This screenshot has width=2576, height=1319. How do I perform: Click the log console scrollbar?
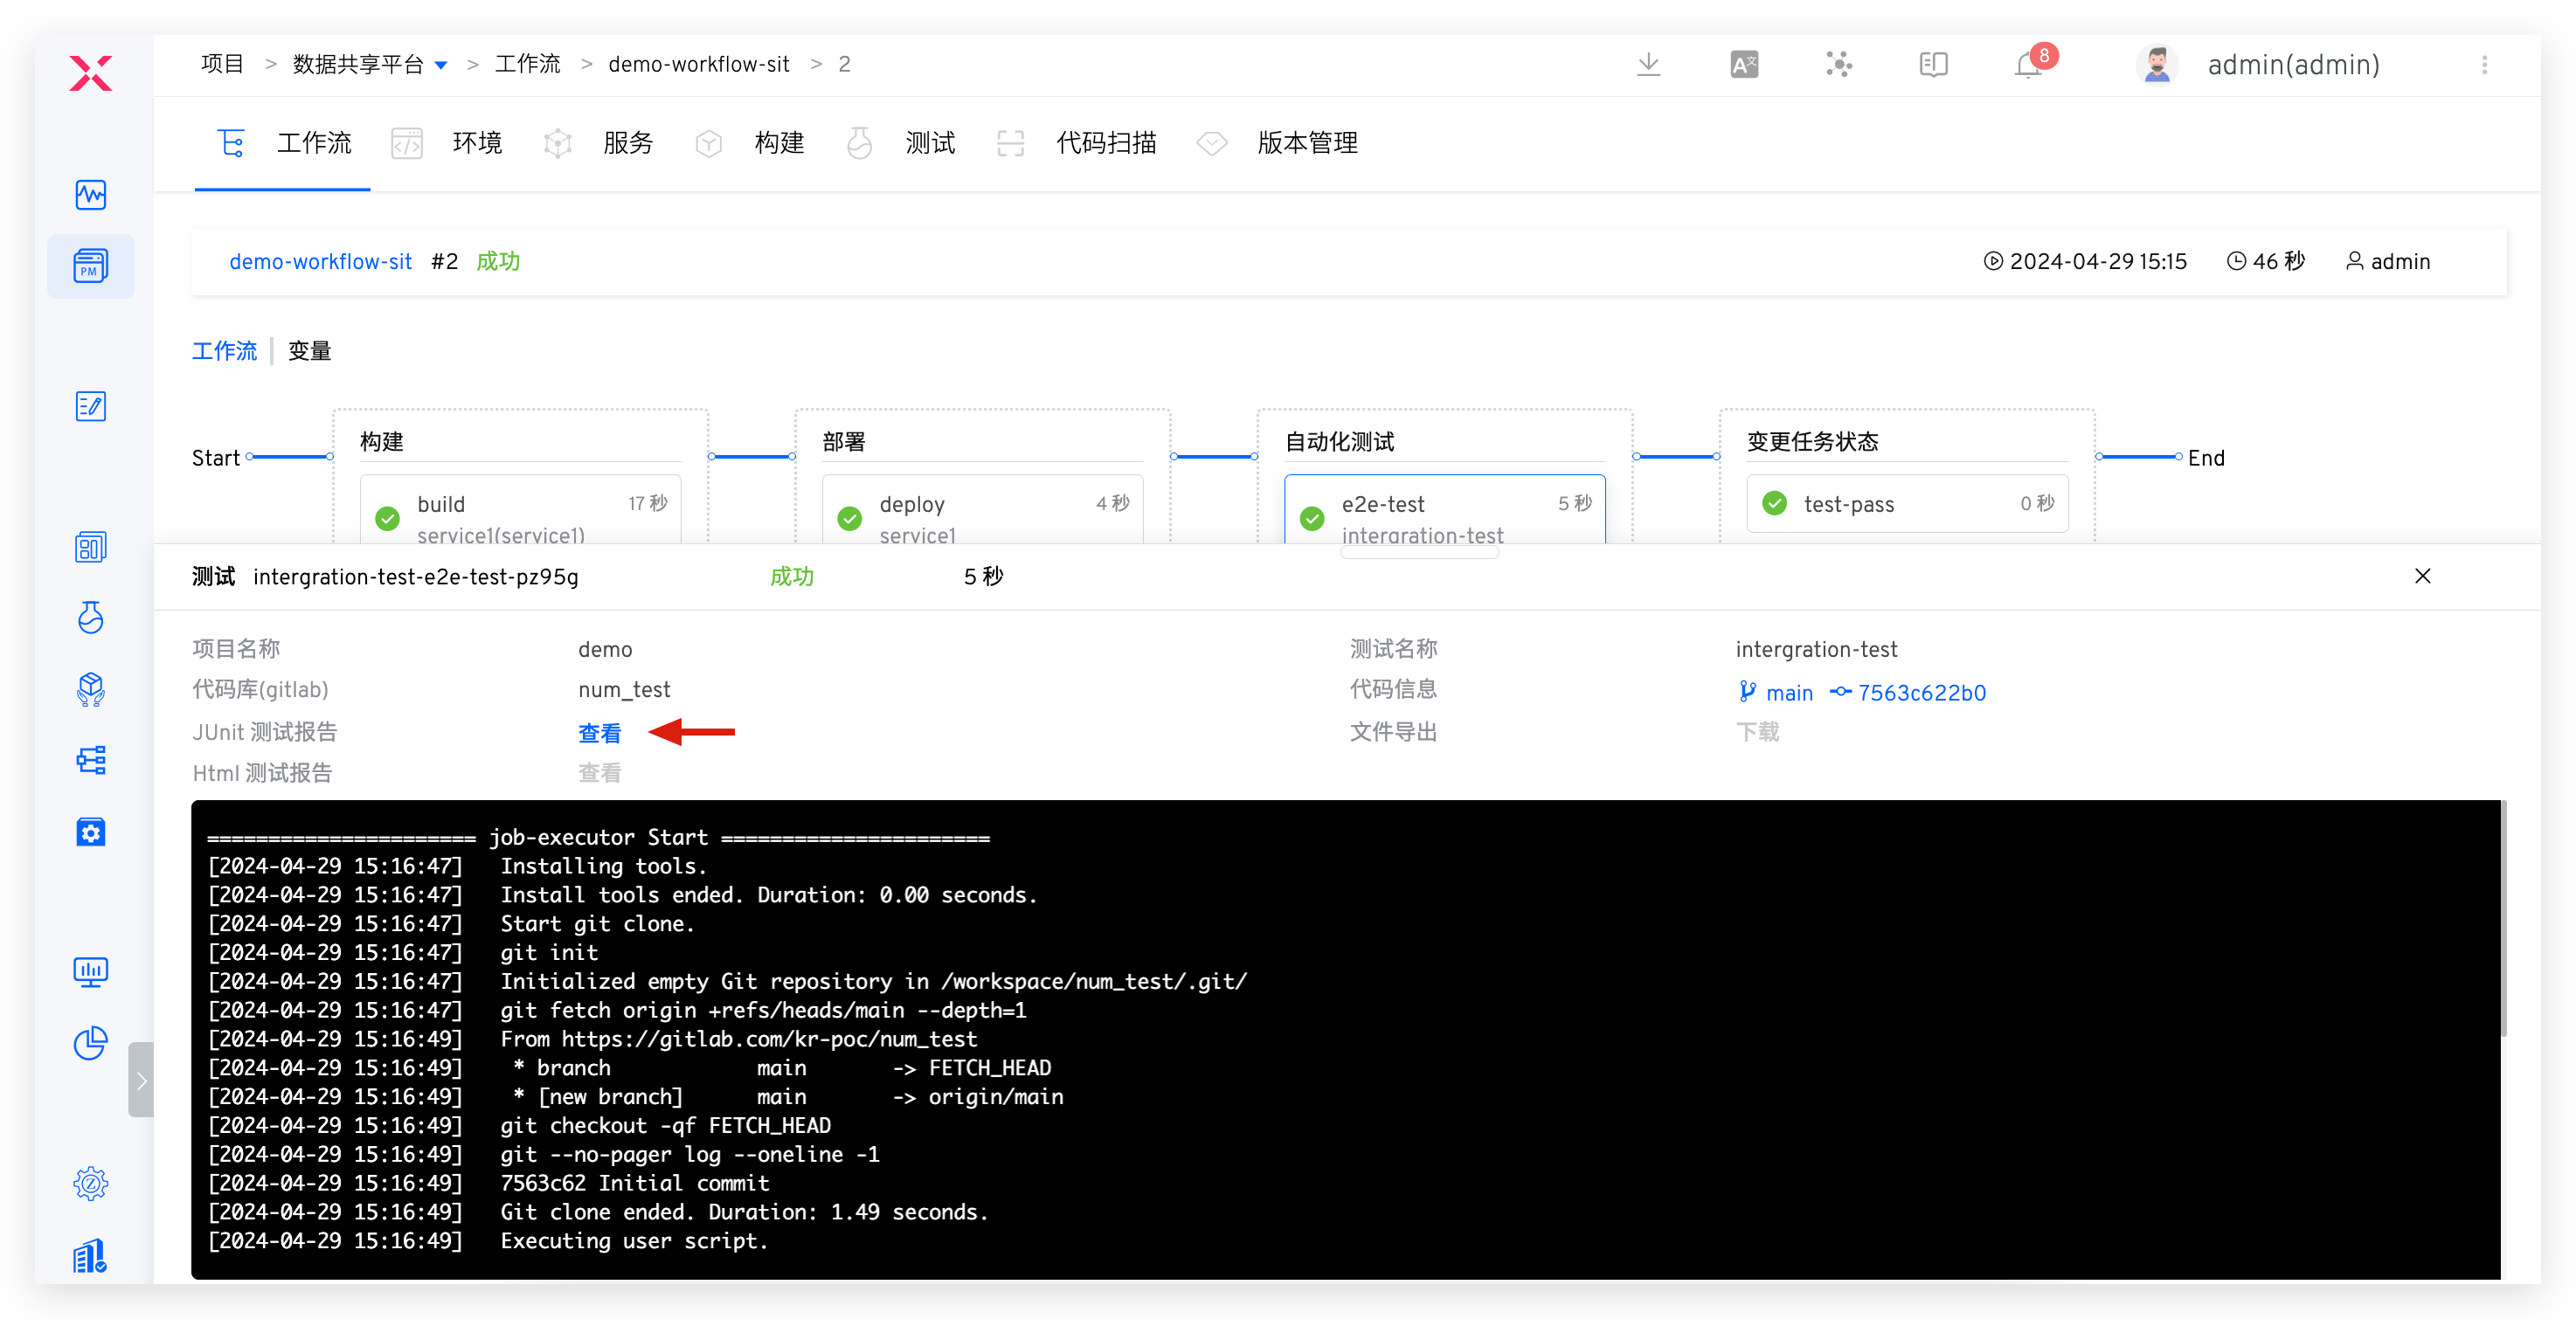click(x=2503, y=917)
